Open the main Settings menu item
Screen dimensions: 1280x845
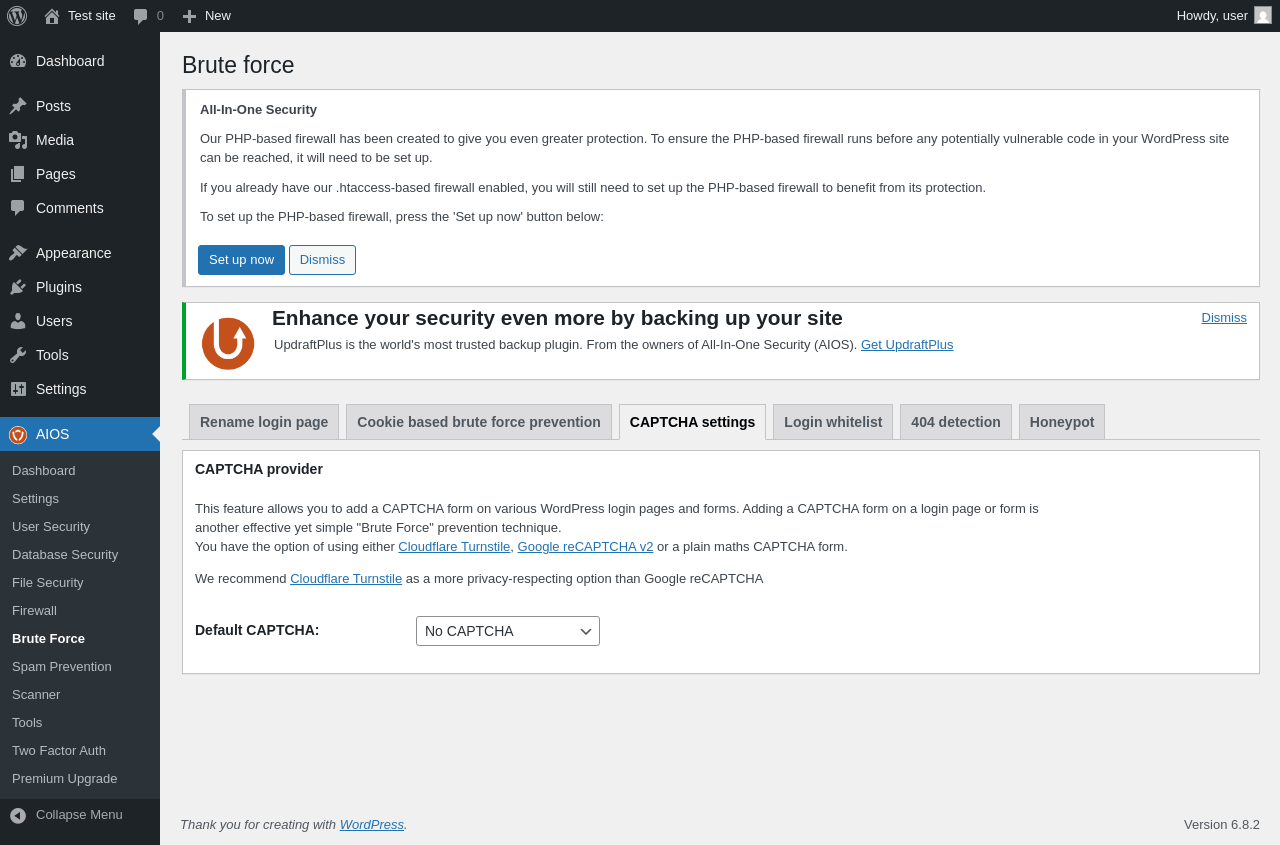tap(80, 389)
